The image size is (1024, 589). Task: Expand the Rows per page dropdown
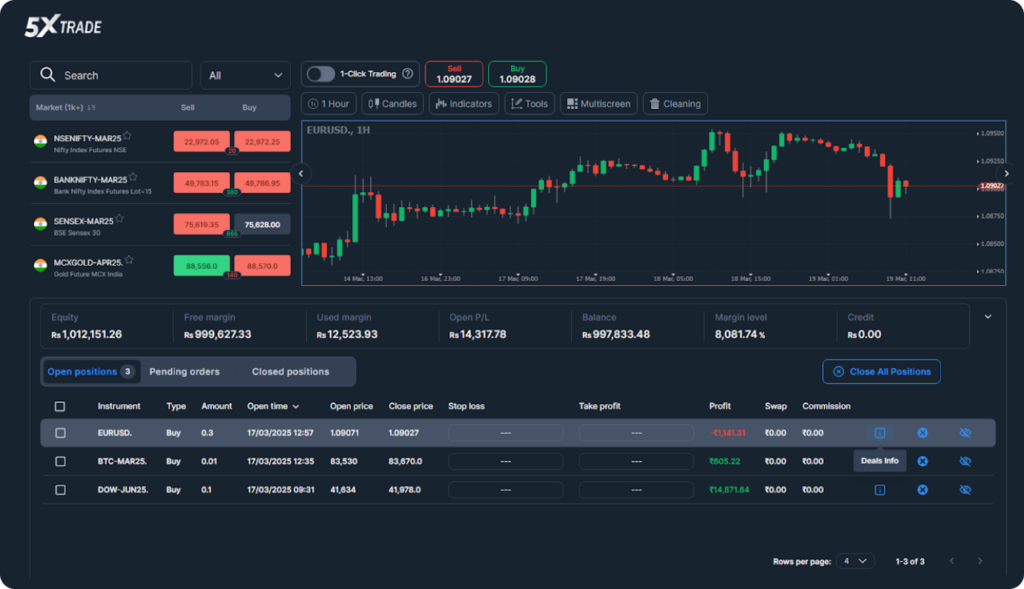pos(855,561)
